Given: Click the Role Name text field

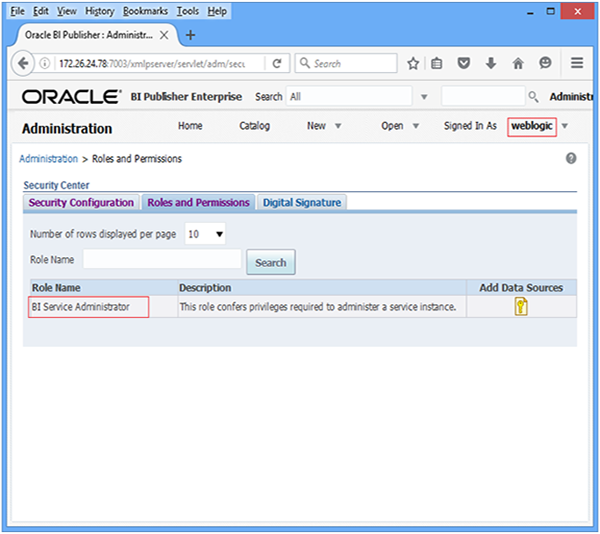Looking at the screenshot, I should pos(162,259).
